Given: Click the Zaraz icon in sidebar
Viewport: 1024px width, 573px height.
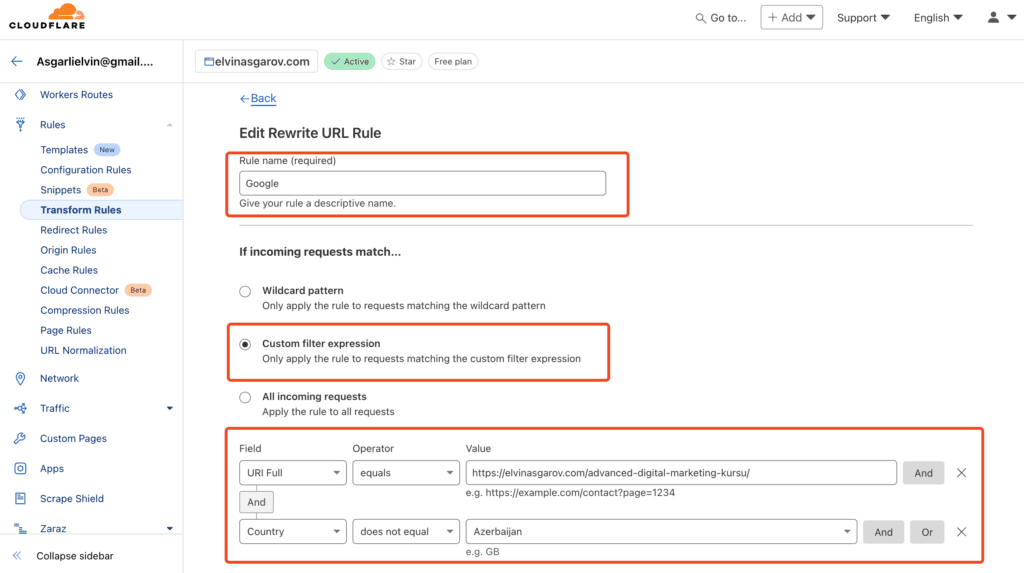Looking at the screenshot, I should click(20, 528).
